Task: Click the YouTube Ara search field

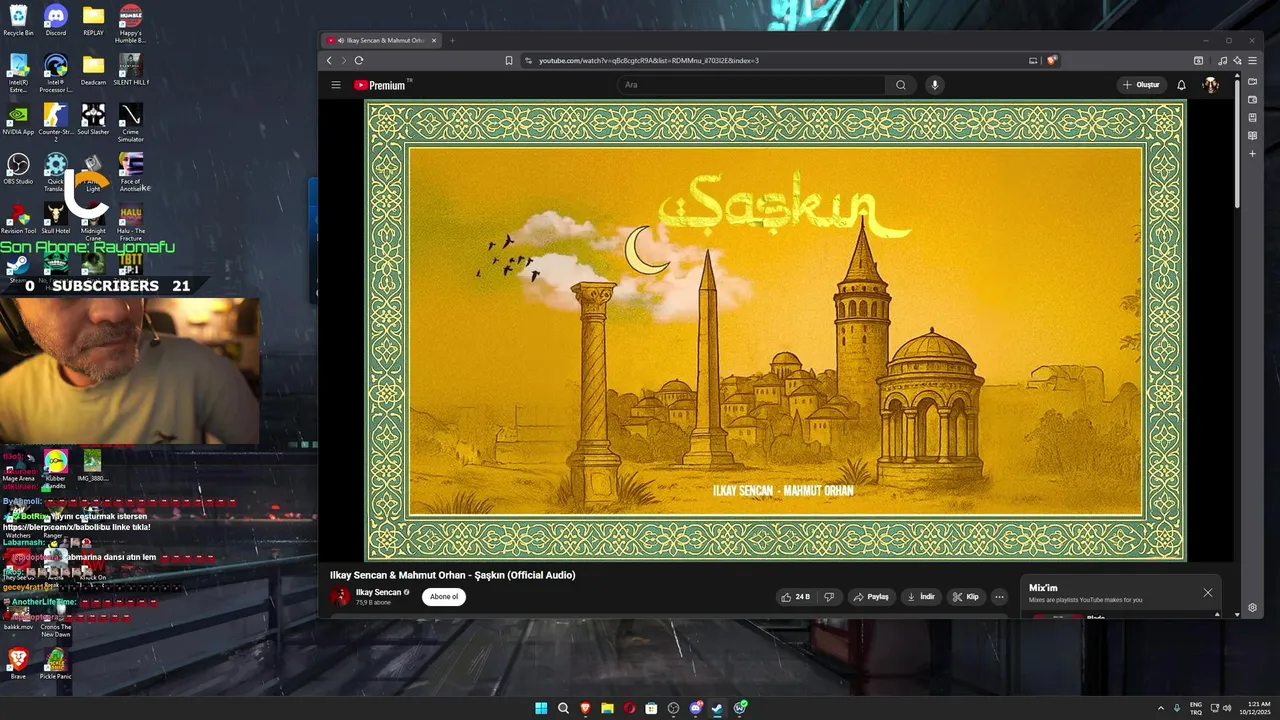Action: click(751, 85)
